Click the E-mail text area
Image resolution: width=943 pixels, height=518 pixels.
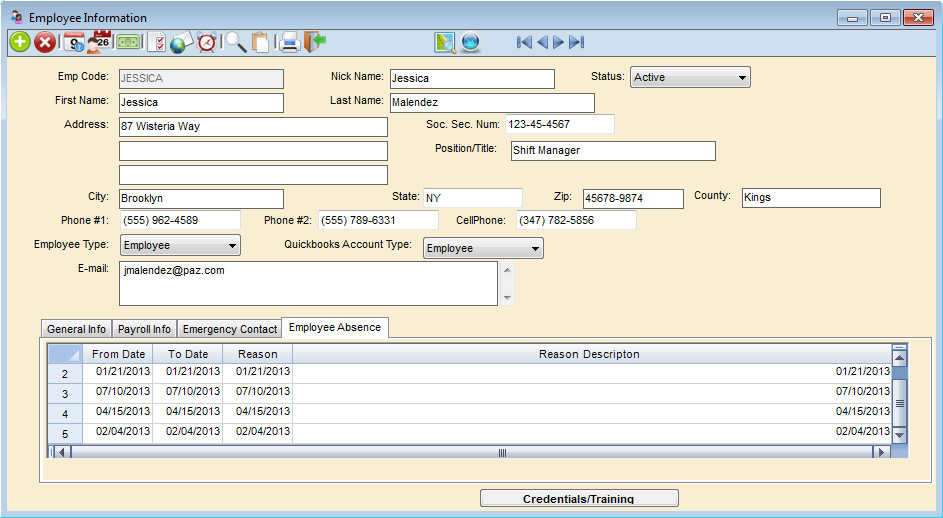309,283
